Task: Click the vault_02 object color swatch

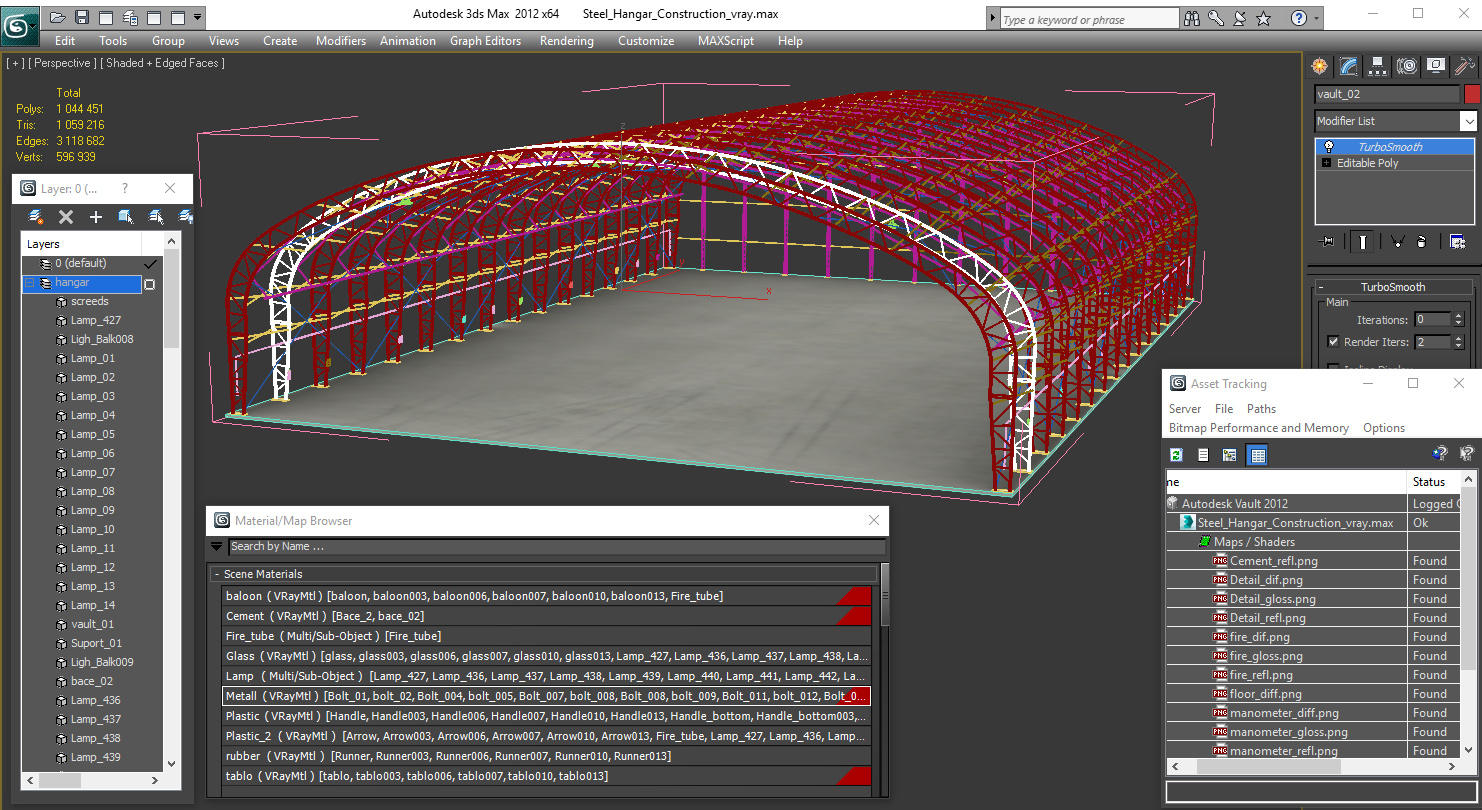Action: click(1471, 94)
